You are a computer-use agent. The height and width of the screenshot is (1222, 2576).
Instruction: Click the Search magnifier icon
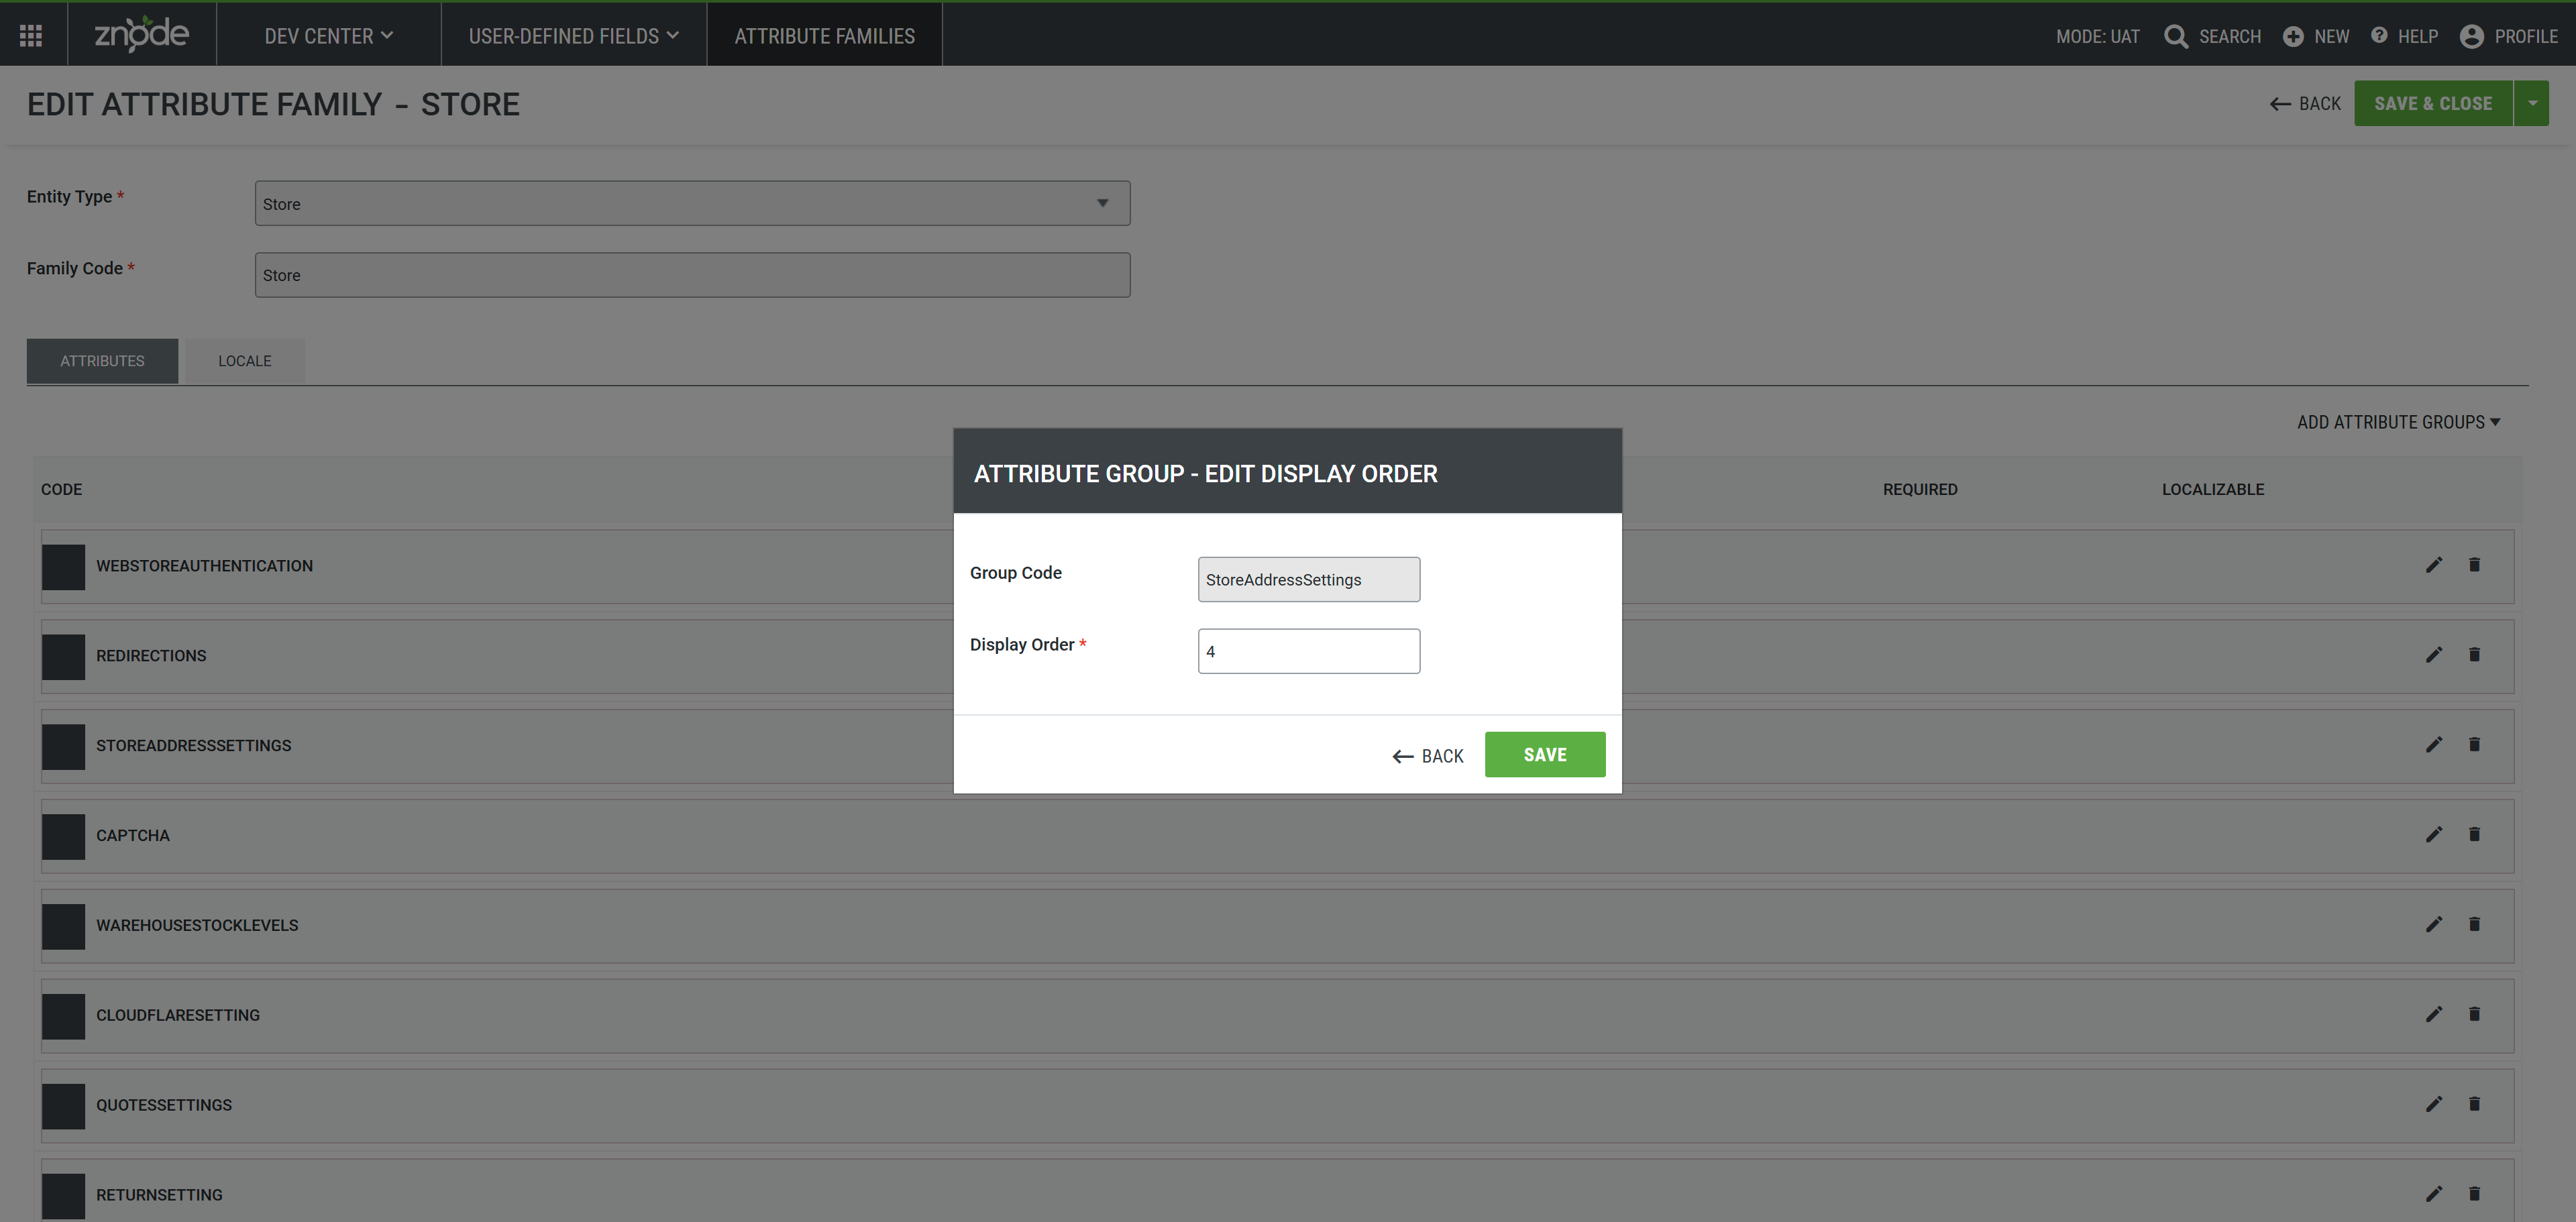tap(2175, 36)
